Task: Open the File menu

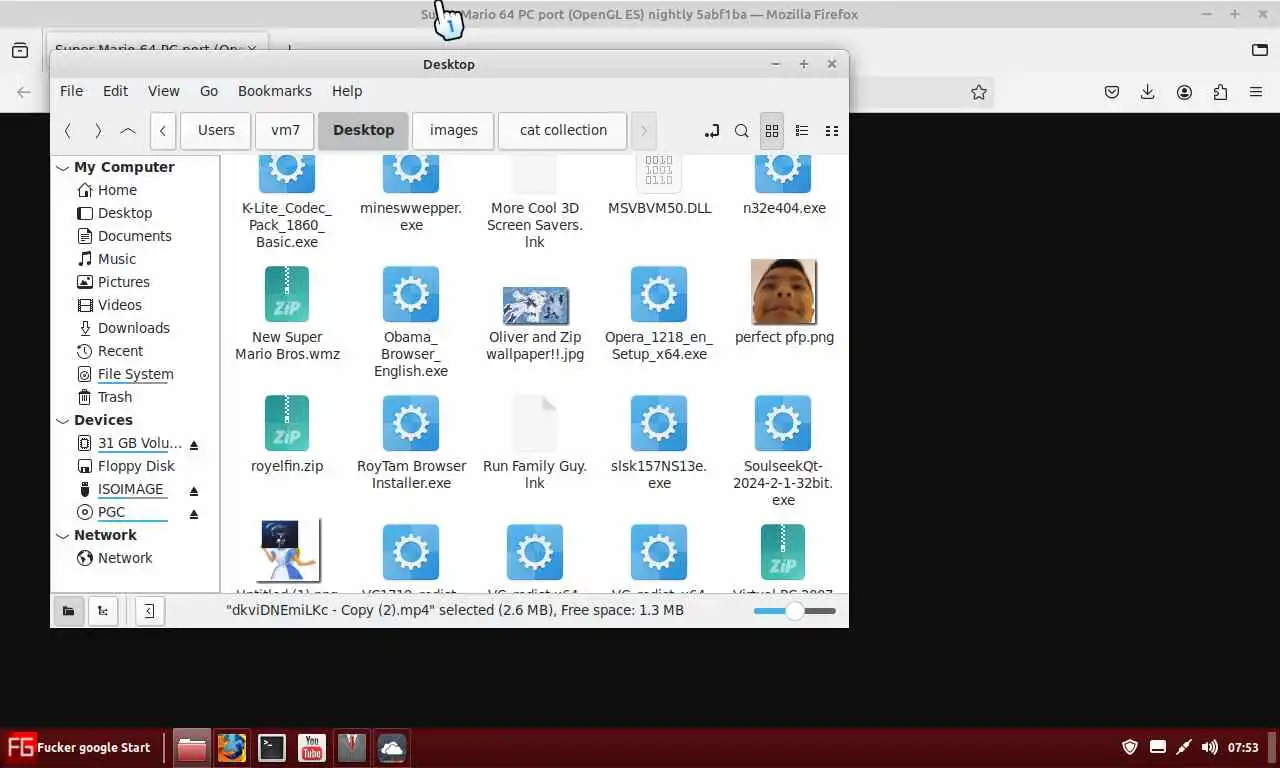Action: (71, 91)
